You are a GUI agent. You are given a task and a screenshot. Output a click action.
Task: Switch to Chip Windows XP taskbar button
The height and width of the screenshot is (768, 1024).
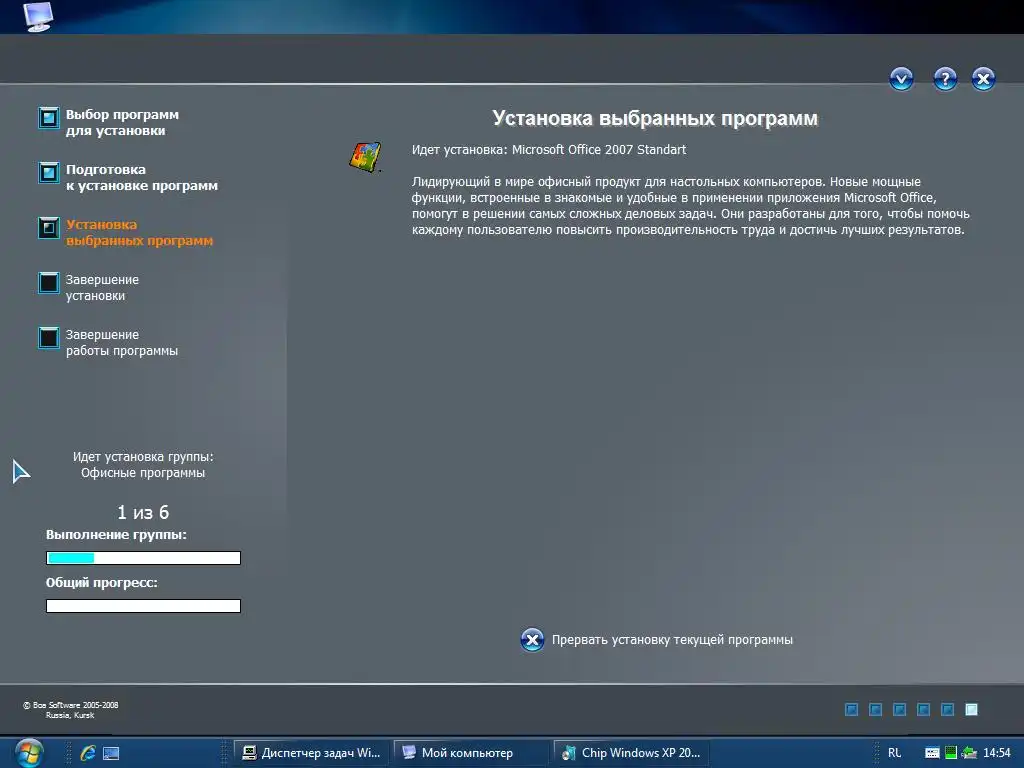[632, 753]
